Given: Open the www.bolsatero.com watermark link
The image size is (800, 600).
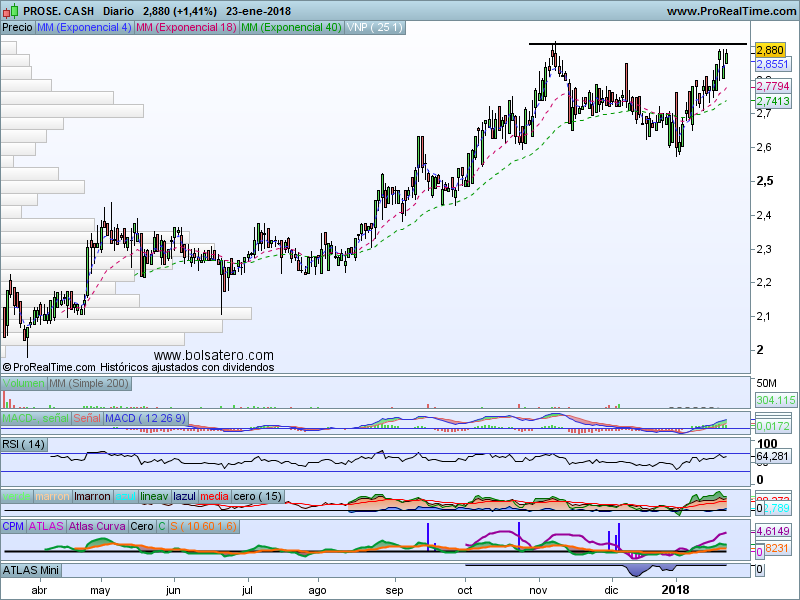Looking at the screenshot, I should click(214, 355).
